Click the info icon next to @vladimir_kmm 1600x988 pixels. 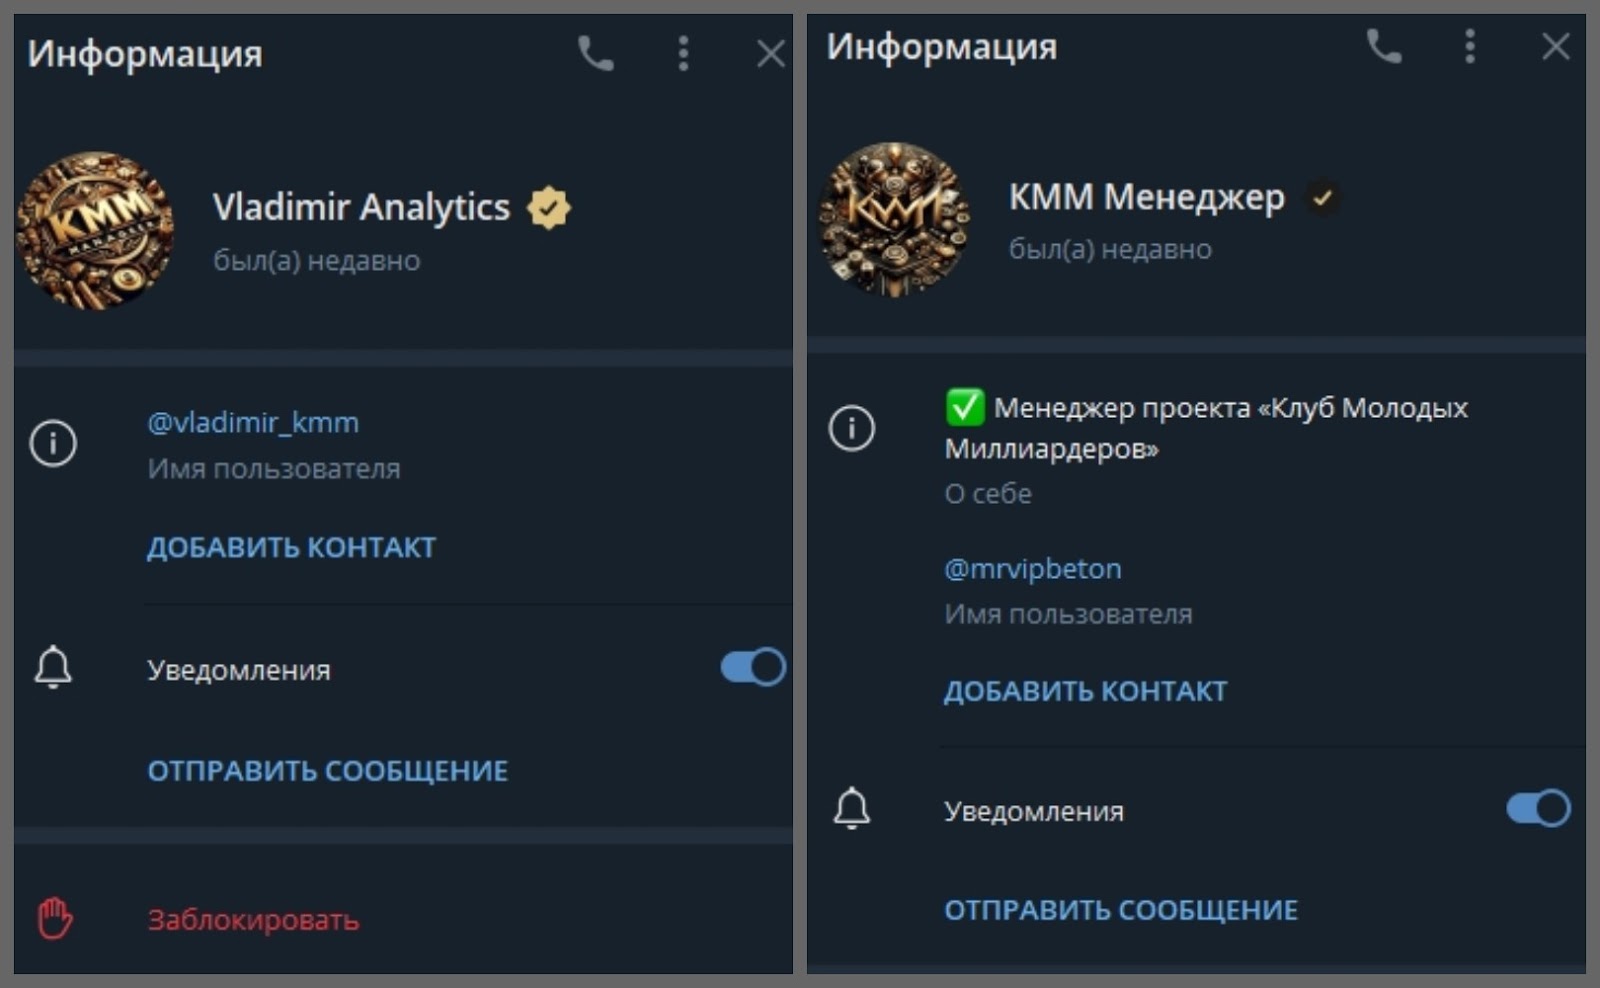[x=53, y=443]
